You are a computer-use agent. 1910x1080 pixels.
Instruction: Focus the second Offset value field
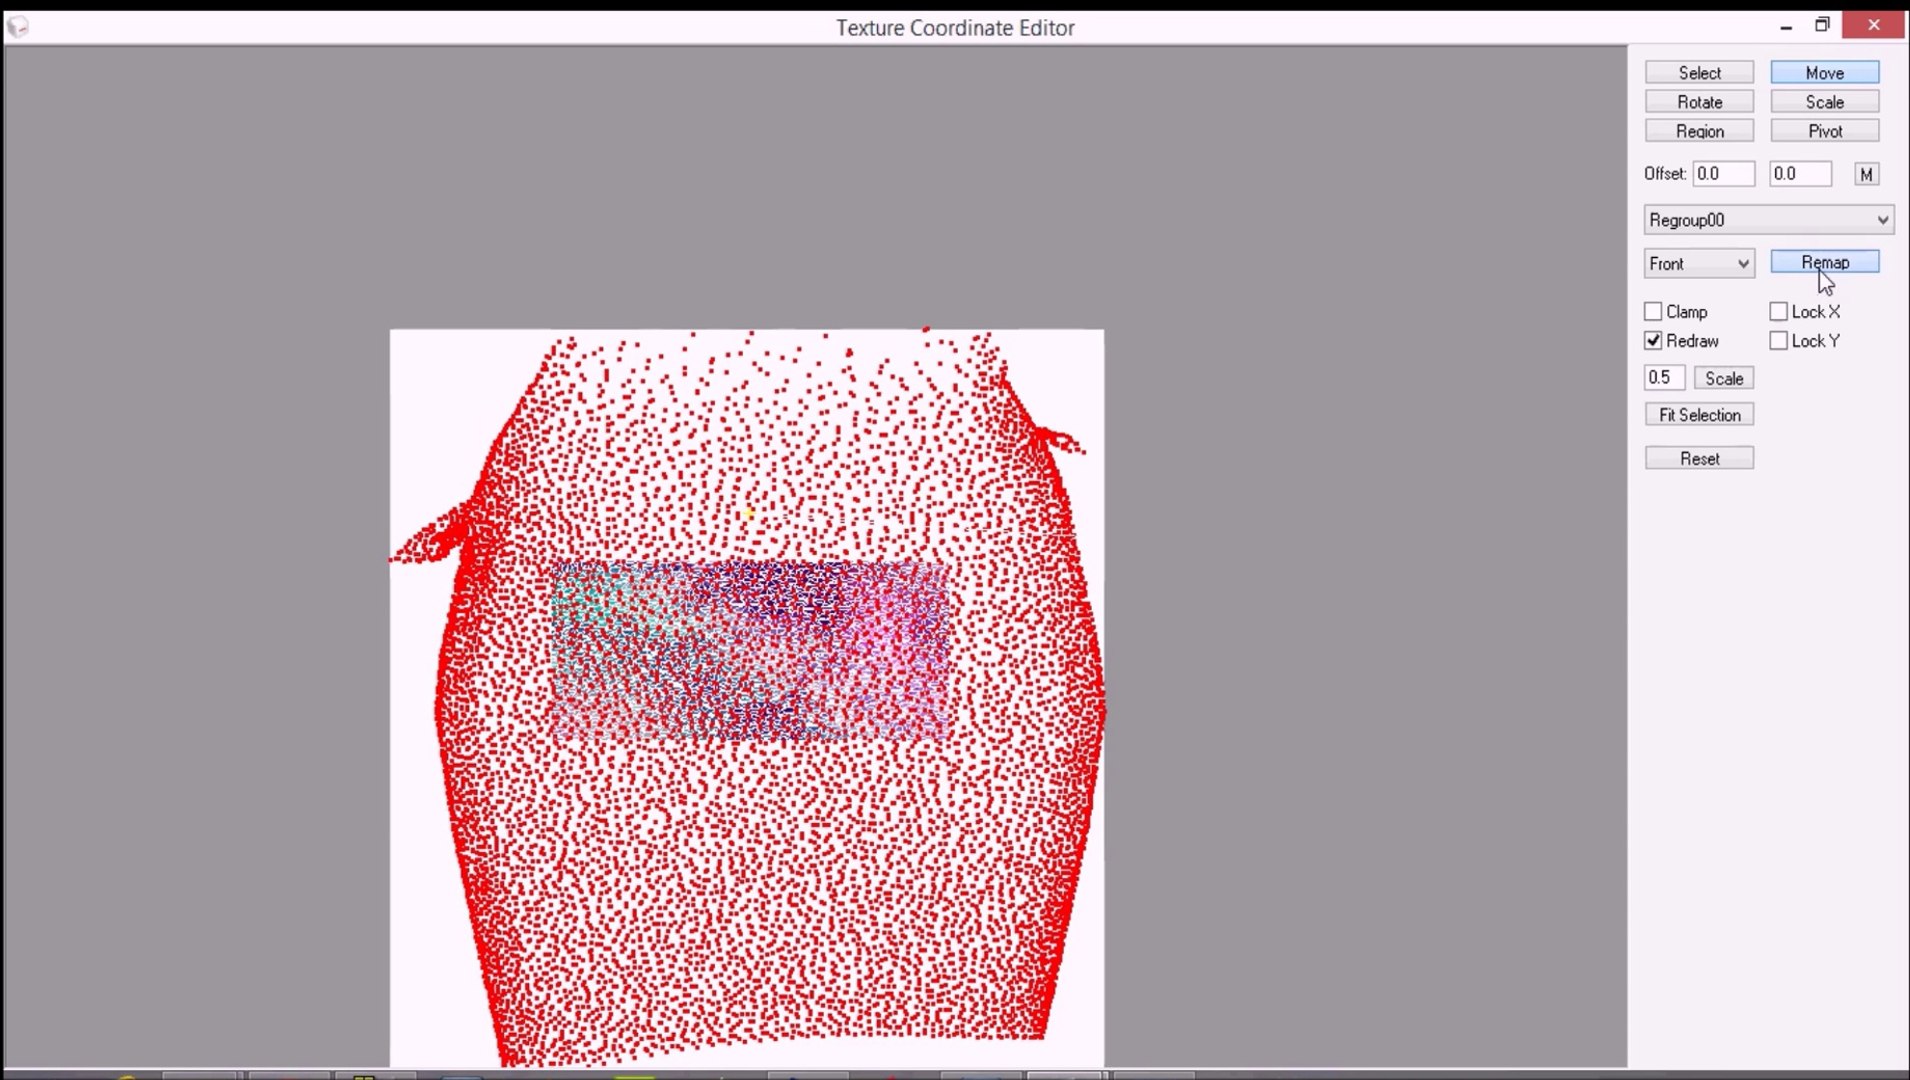point(1800,173)
